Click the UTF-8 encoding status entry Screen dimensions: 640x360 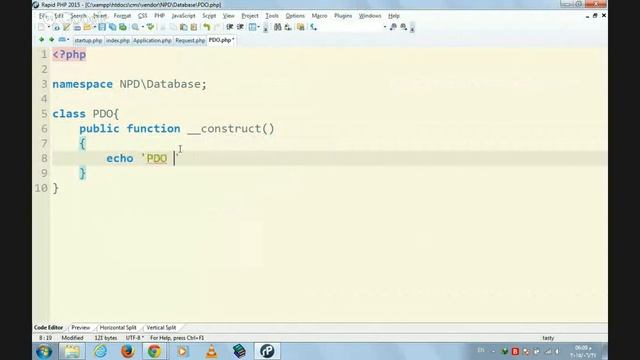[x=135, y=338]
